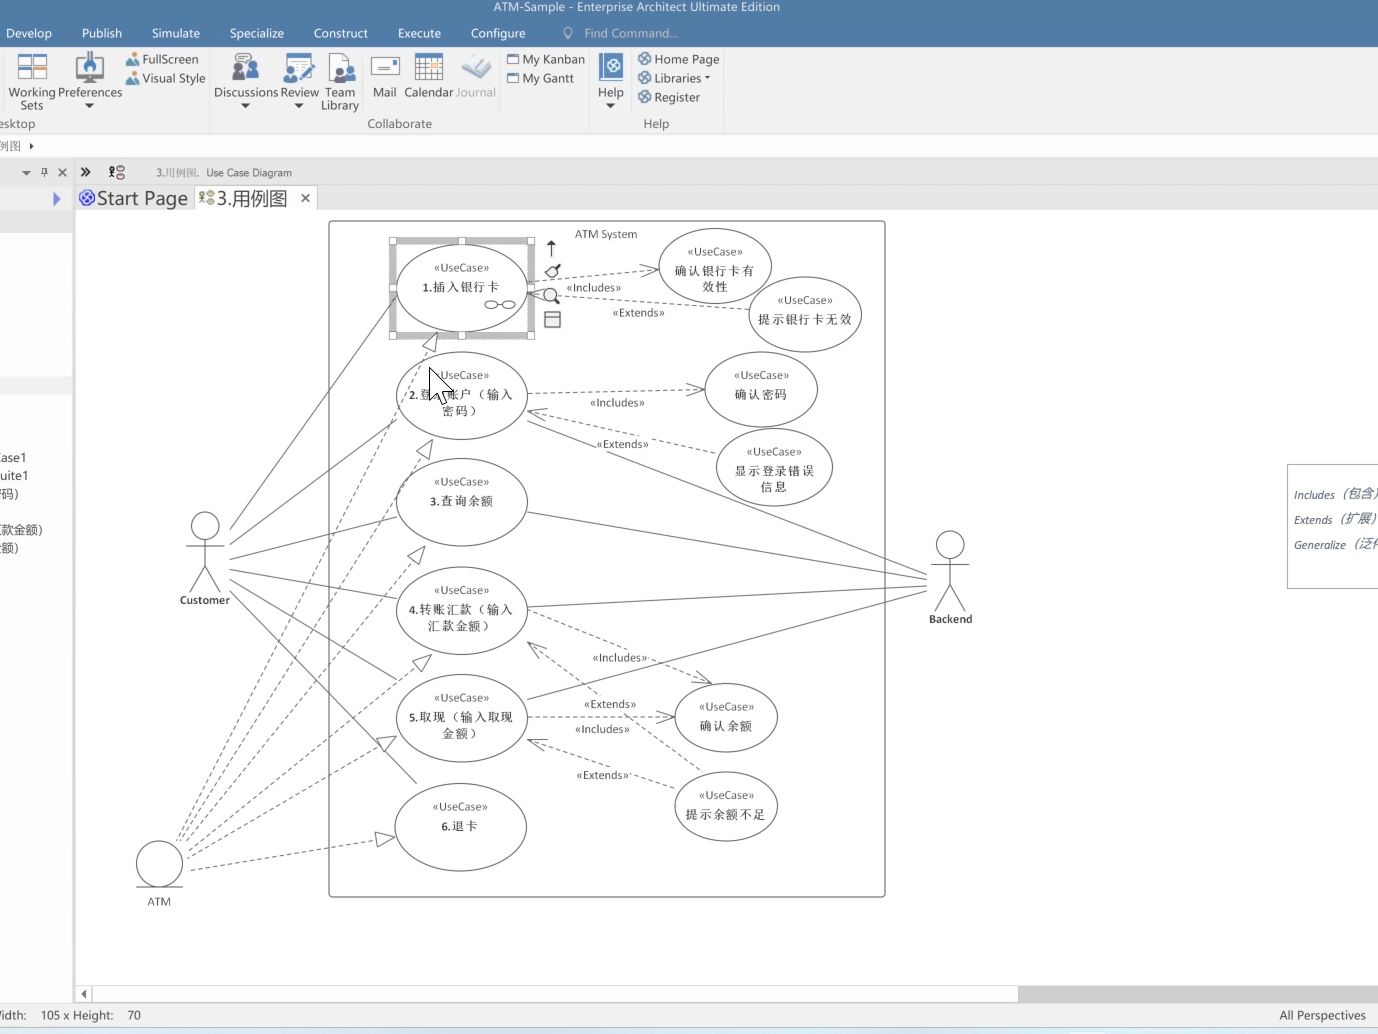Select the 显示登录错误信息 use case

click(x=774, y=468)
